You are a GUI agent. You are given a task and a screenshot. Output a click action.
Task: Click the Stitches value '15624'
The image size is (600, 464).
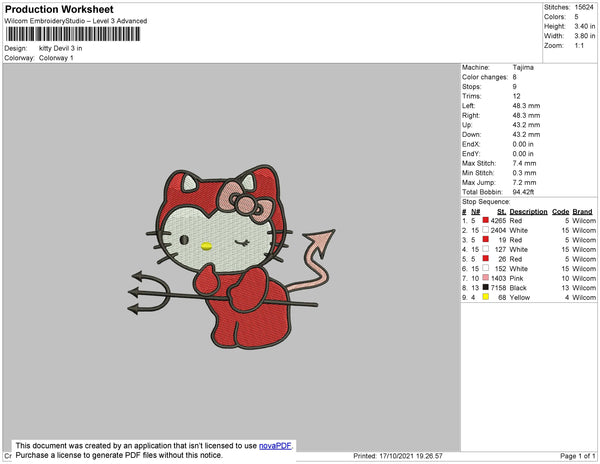[x=584, y=7]
